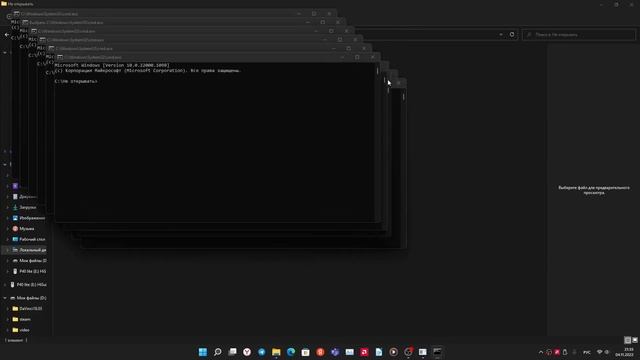640x360 pixels.
Task: Switch Explorer to large icons view
Action: tap(635, 340)
